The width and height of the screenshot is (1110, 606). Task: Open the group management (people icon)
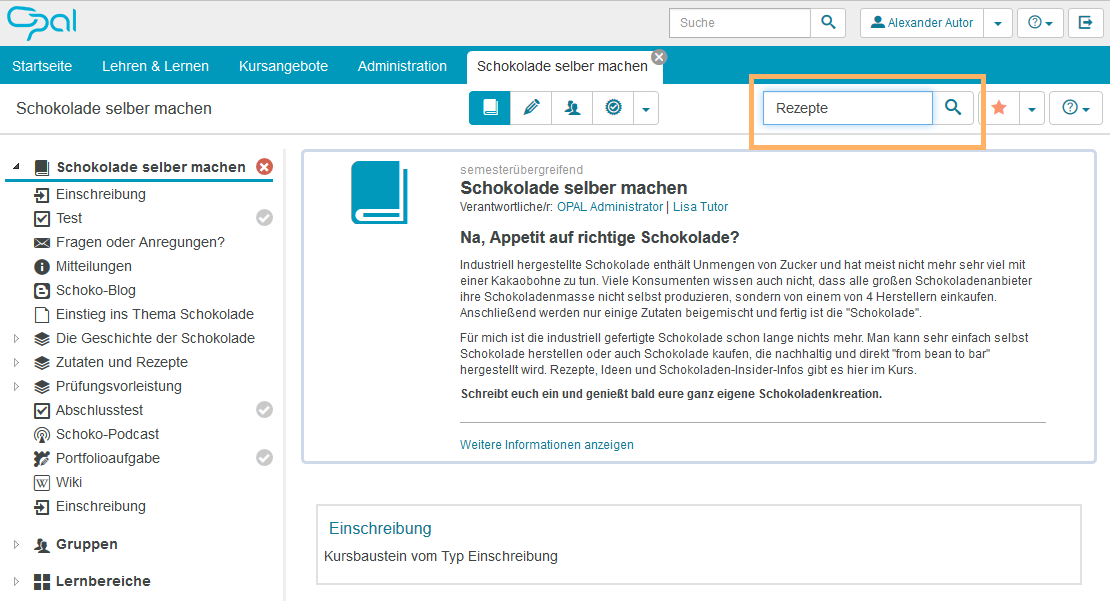[x=571, y=107]
